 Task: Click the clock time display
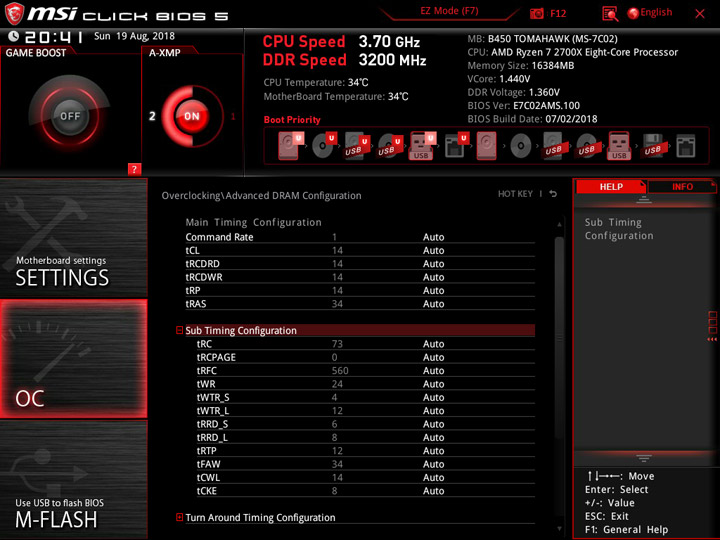pyautogui.click(x=54, y=37)
